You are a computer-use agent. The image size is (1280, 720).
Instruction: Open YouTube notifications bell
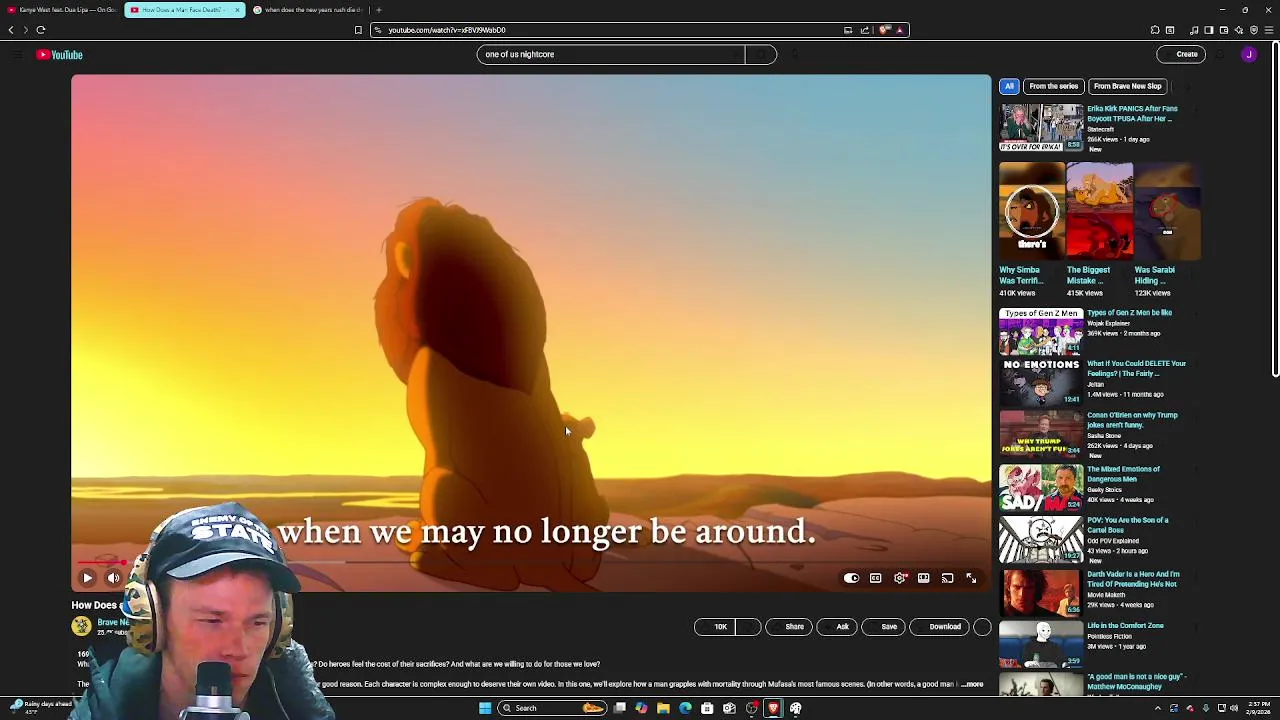point(1222,55)
